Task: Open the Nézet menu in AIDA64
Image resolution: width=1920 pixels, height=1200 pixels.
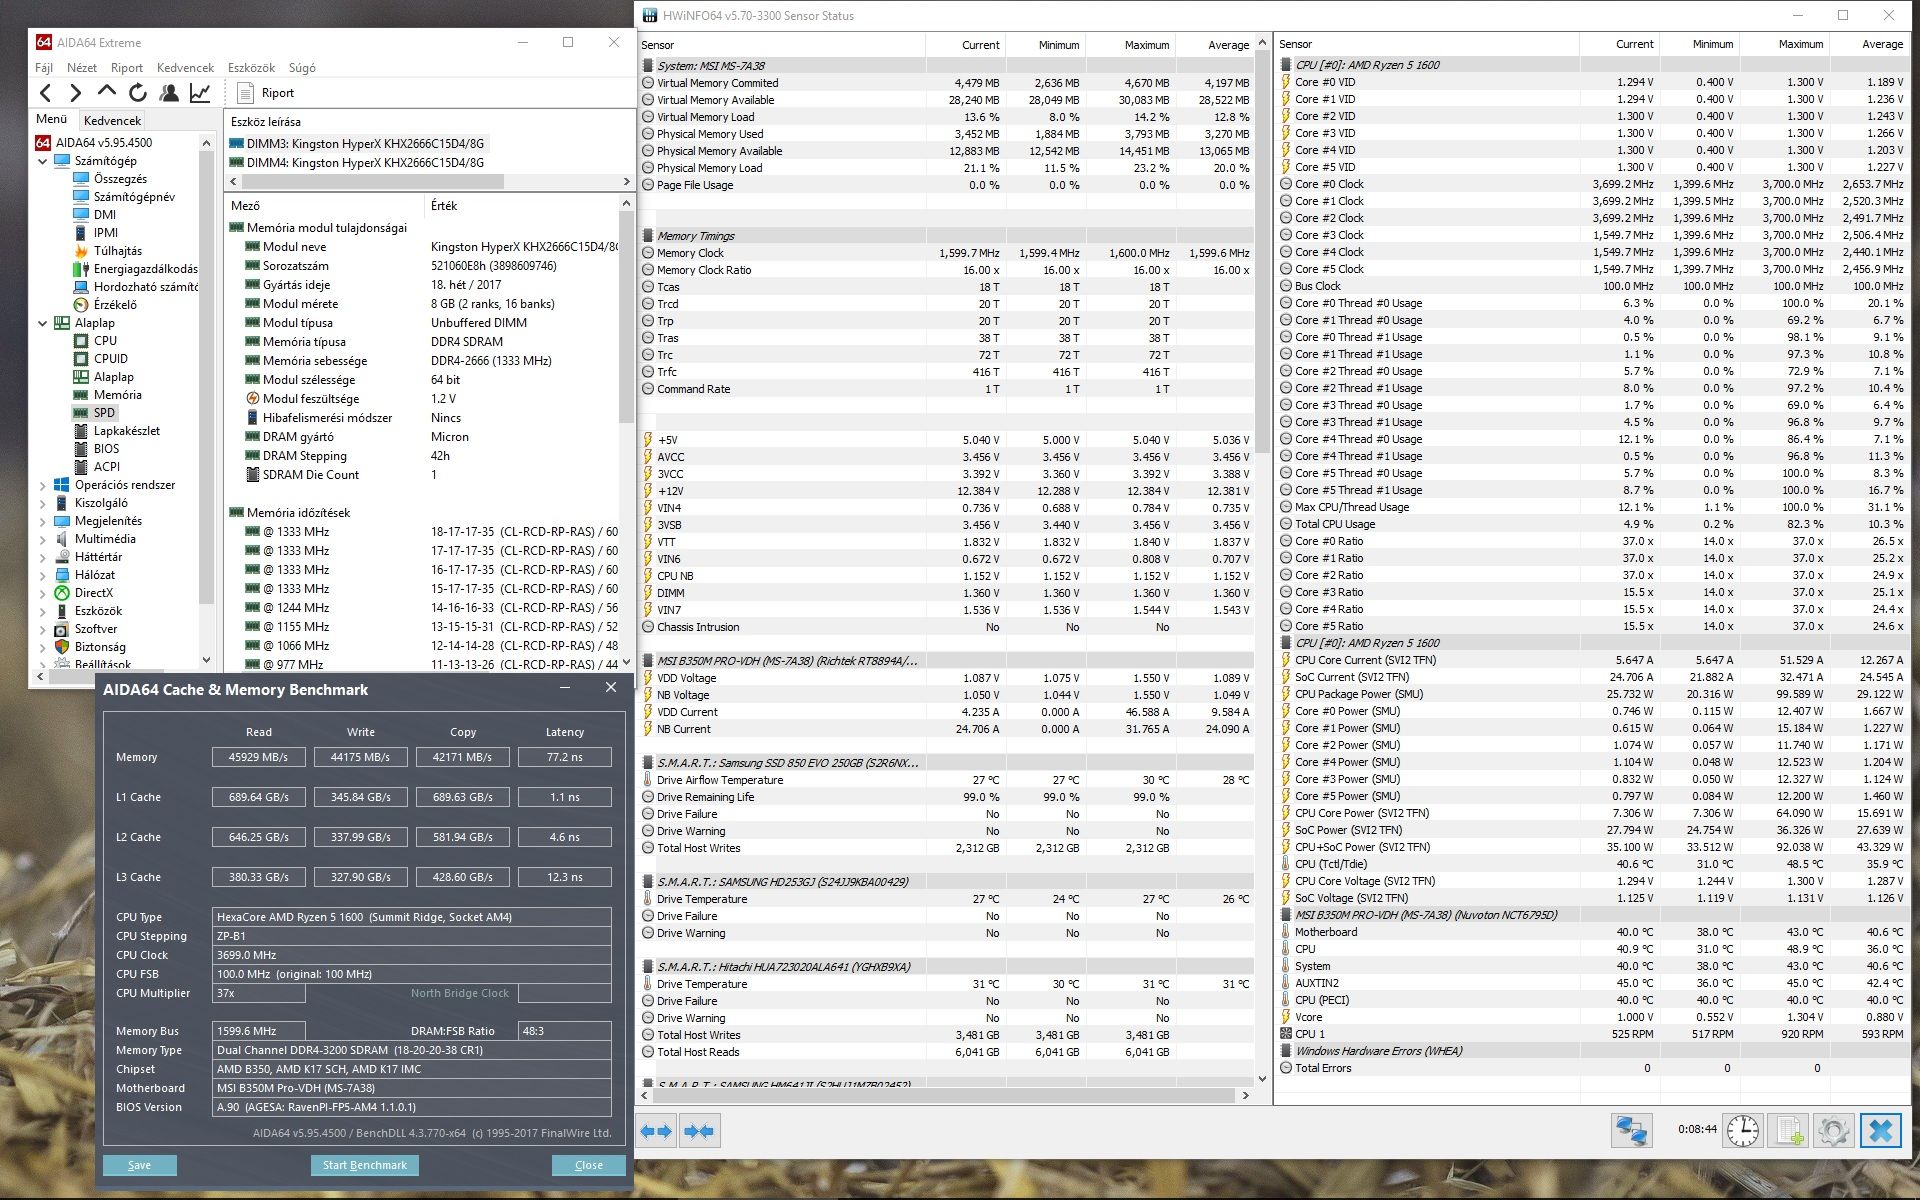Action: coord(82,68)
